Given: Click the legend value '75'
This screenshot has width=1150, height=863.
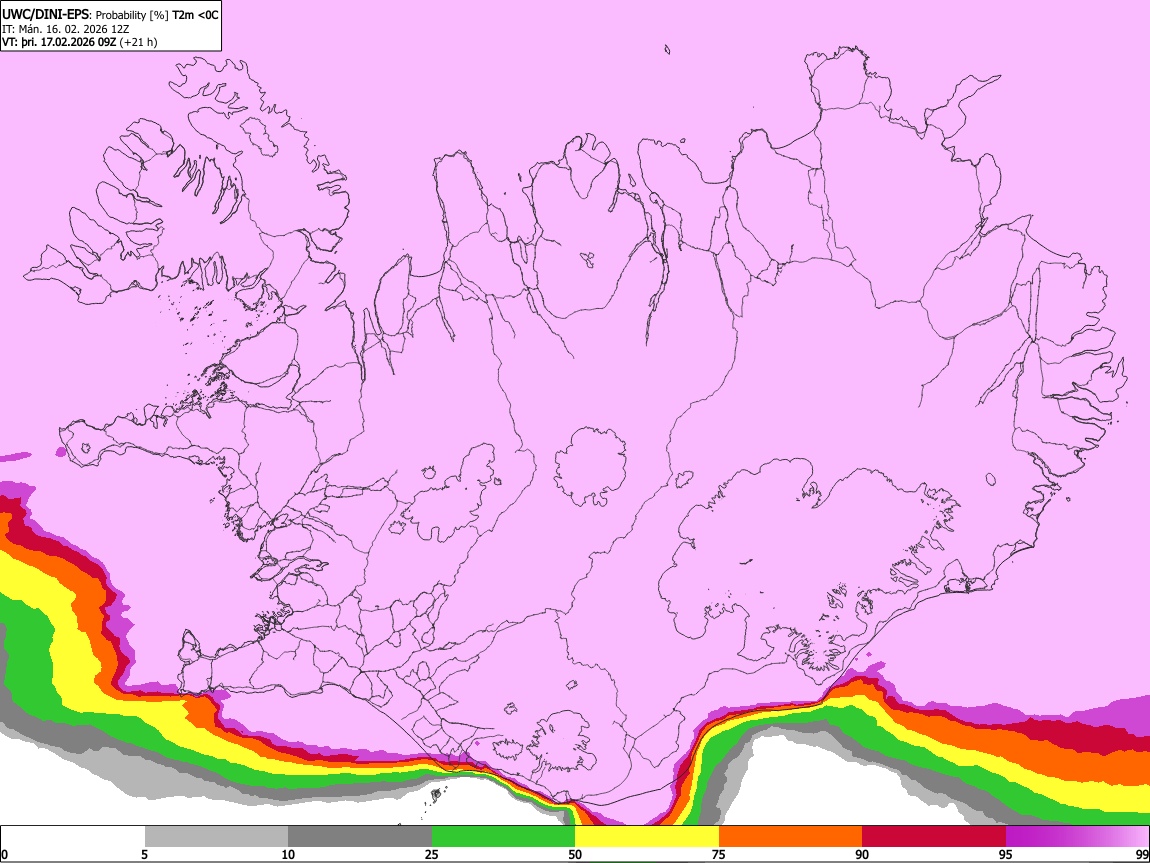Looking at the screenshot, I should [x=719, y=855].
